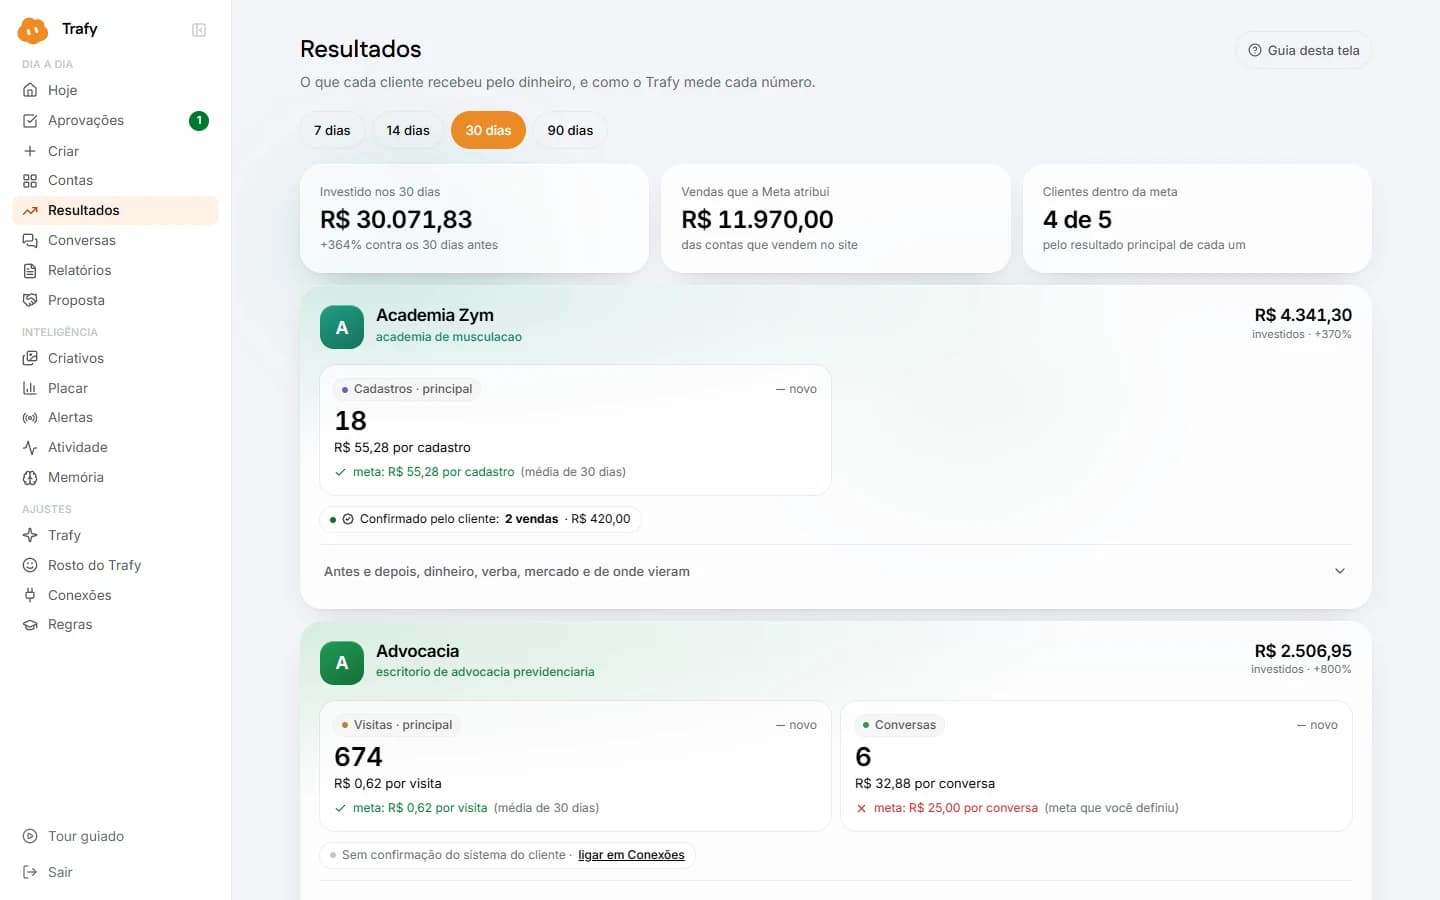Viewport: 1440px width, 900px height.
Task: Click the Criar plus icon
Action: 30,151
